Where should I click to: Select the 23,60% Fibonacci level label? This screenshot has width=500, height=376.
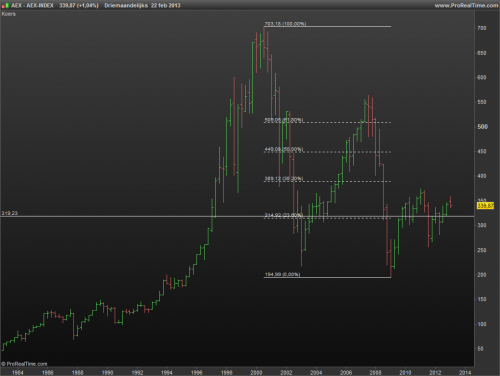284,215
